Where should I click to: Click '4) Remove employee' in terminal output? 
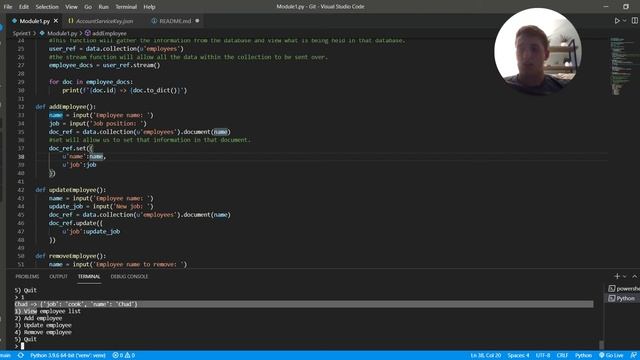[x=43, y=333]
